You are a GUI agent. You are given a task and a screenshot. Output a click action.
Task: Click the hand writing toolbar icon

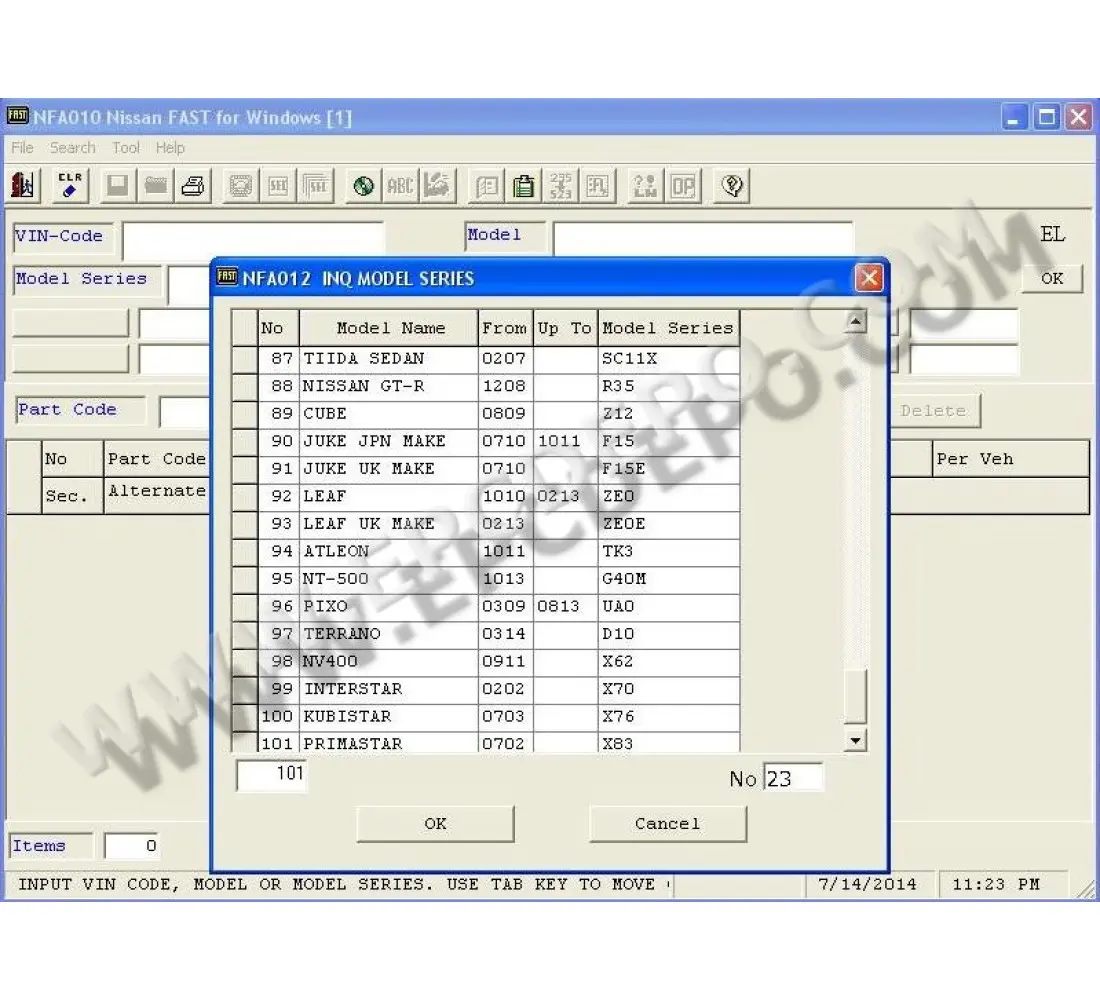pyautogui.click(x=438, y=186)
